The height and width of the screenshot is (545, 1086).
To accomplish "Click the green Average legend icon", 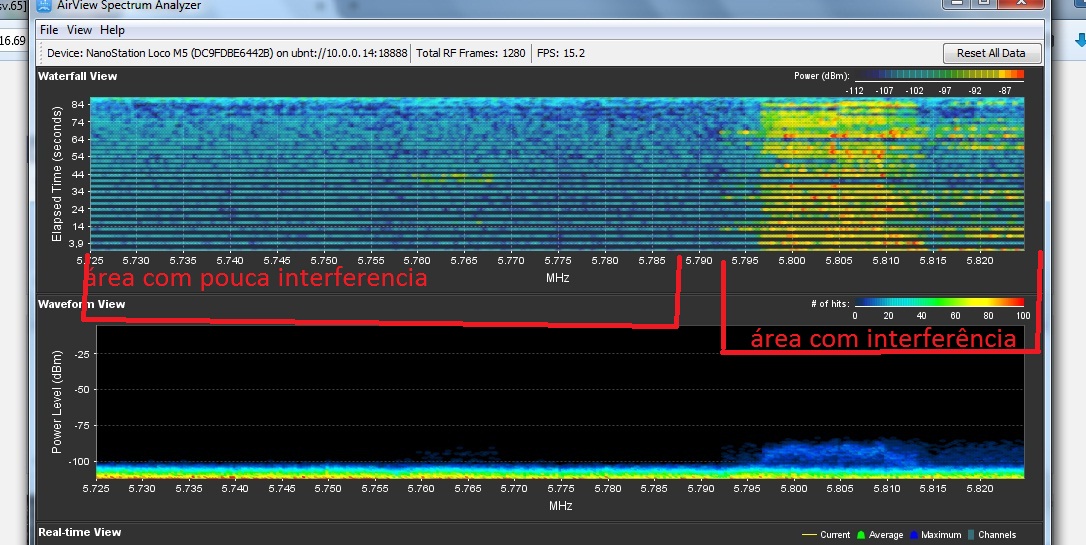I will tap(864, 535).
